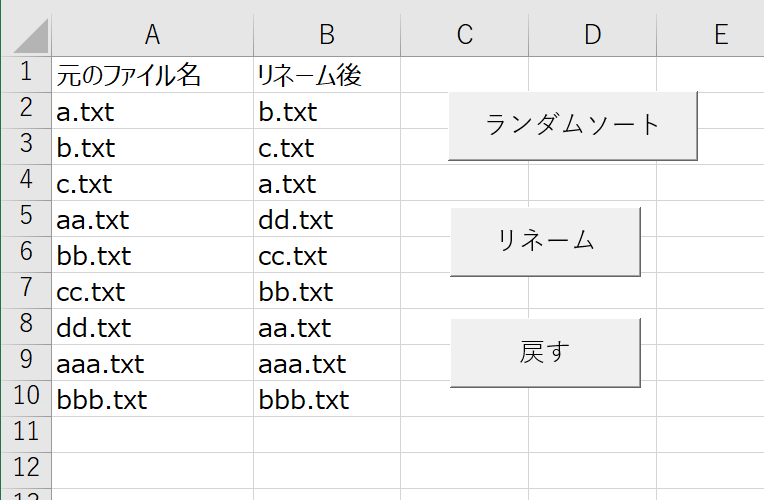Click the 戻す button
This screenshot has width=764, height=500.
(x=545, y=352)
